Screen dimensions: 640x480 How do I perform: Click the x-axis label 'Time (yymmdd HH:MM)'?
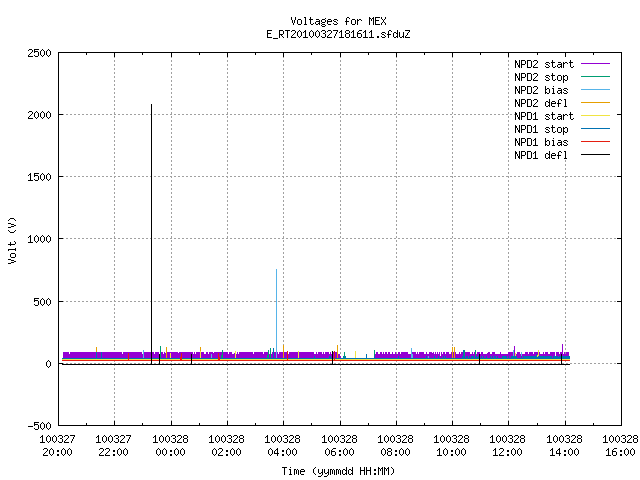click(338, 471)
